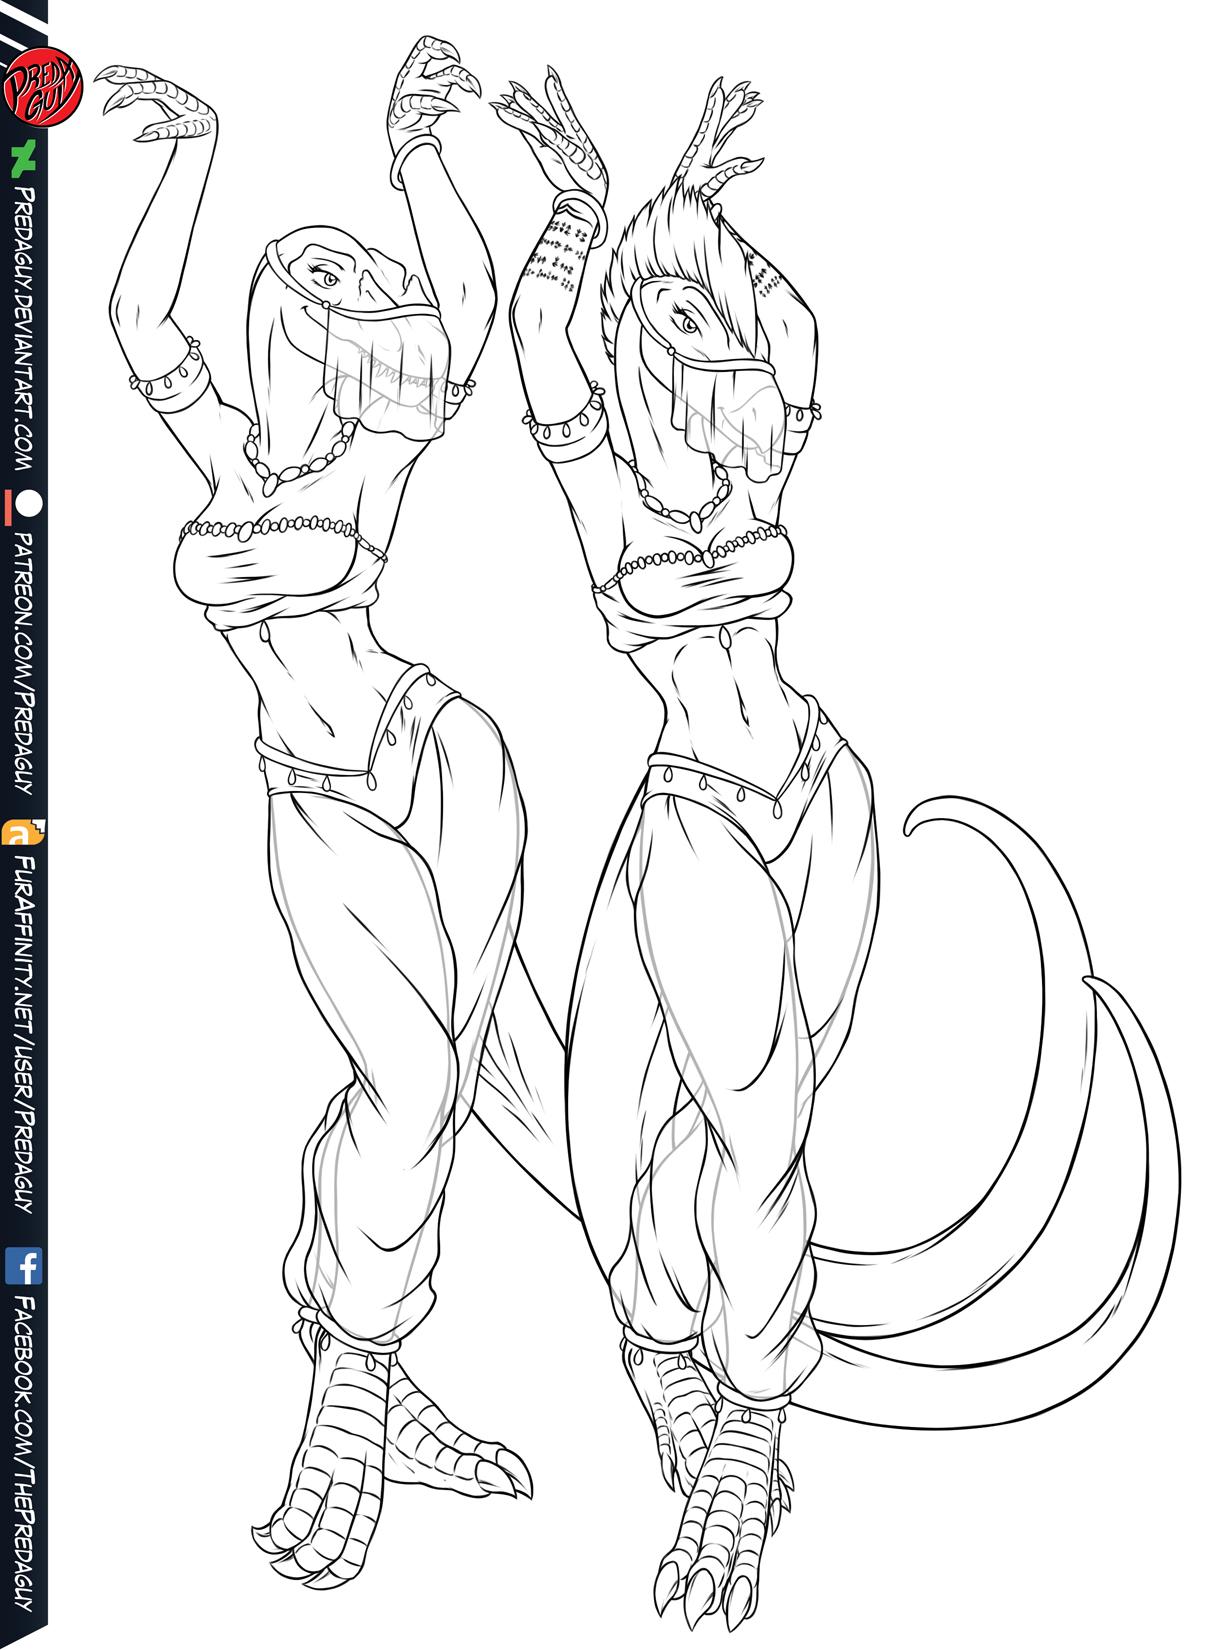Click the left dancer's beaded necklace

(298, 458)
